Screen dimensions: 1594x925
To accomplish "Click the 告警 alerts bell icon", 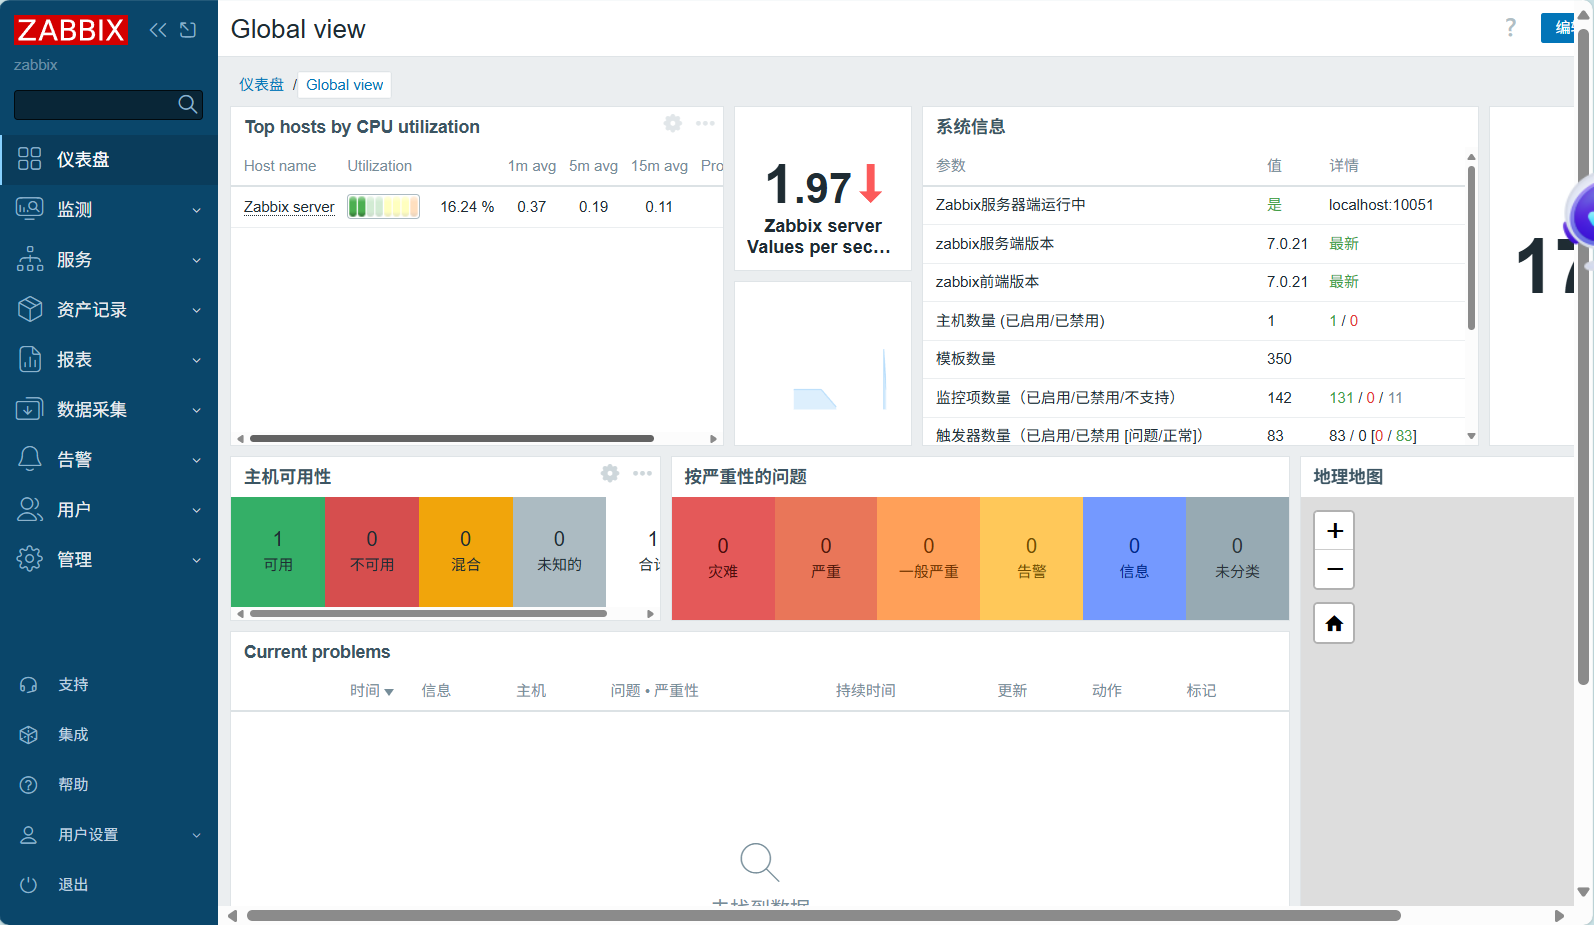I will 30,459.
